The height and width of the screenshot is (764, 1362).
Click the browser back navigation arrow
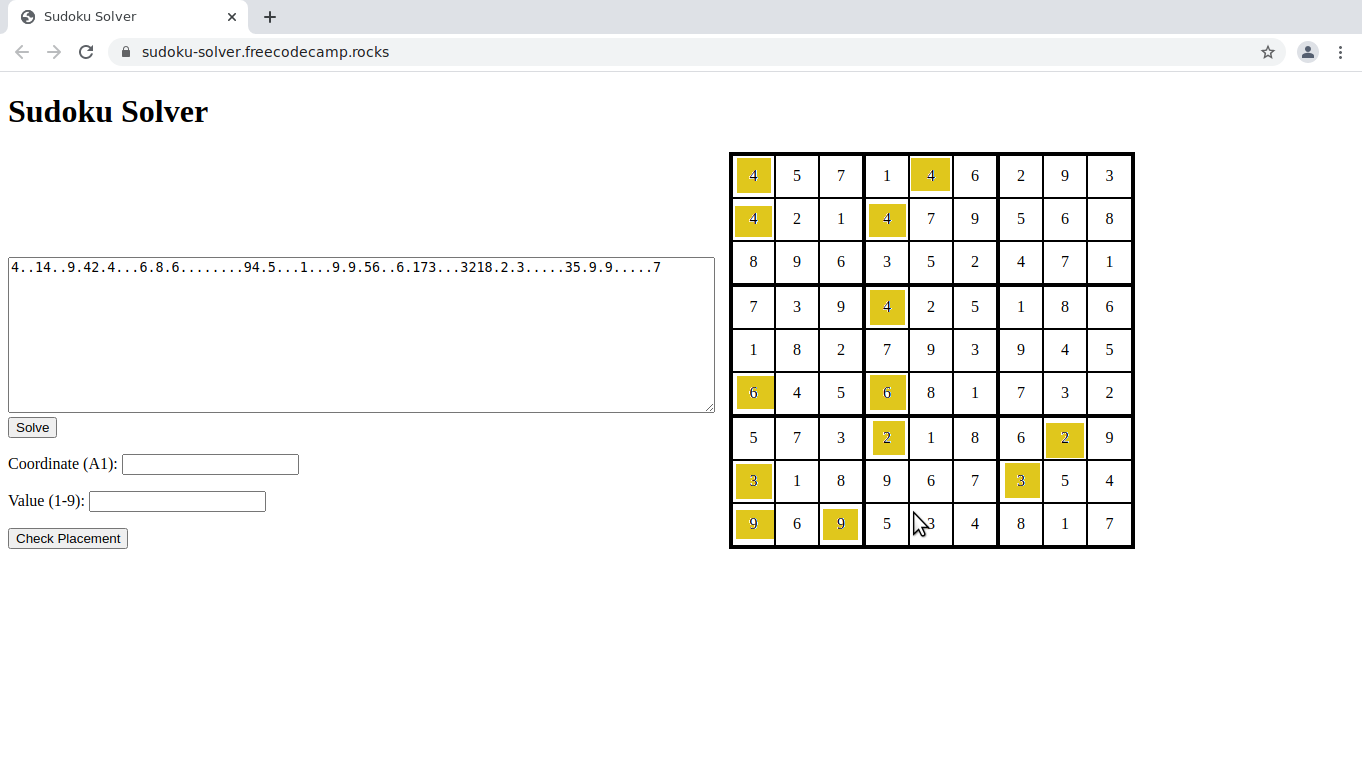click(x=22, y=51)
